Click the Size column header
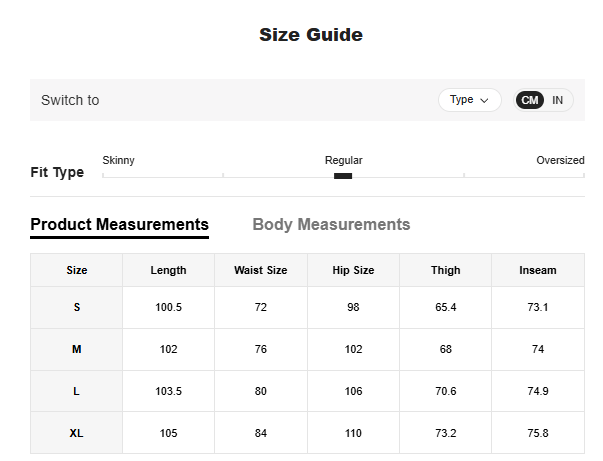603x461 pixels. [x=77, y=270]
